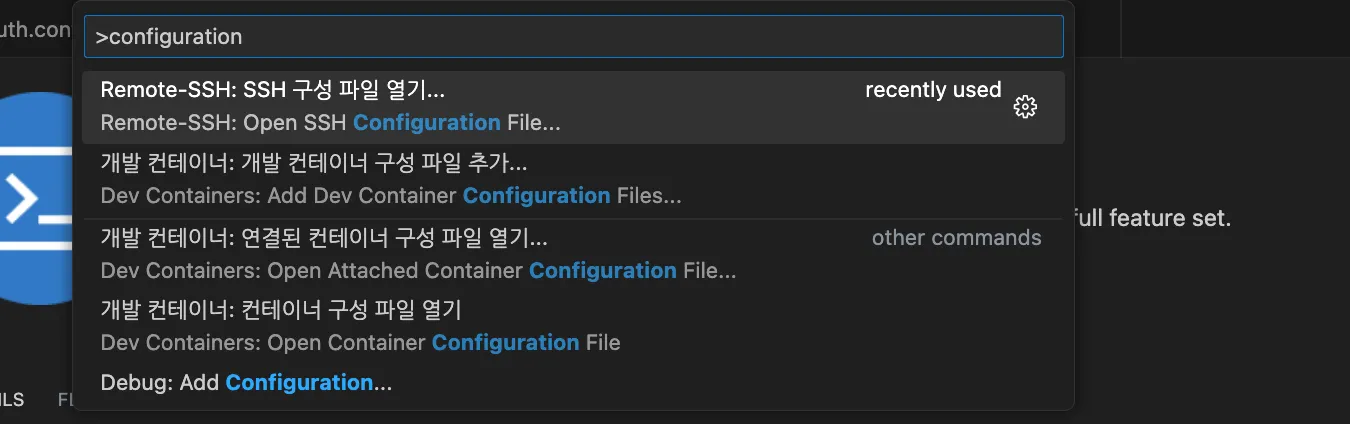Select Debug: Add Configuration command

point(246,383)
